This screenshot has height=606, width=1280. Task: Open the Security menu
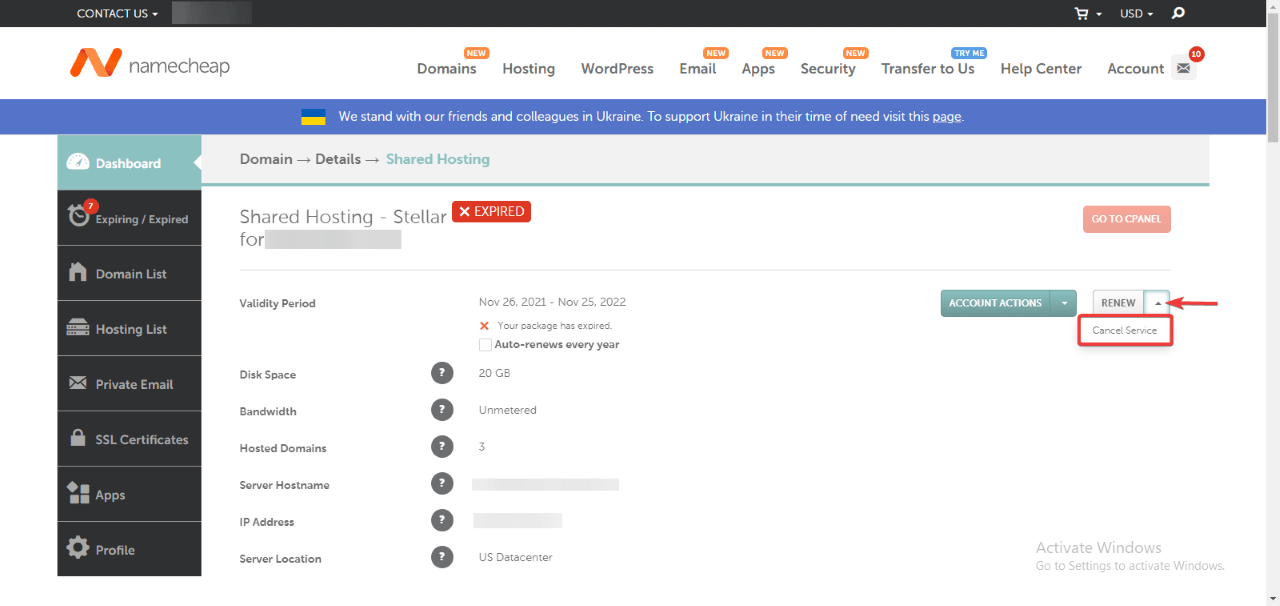(828, 69)
